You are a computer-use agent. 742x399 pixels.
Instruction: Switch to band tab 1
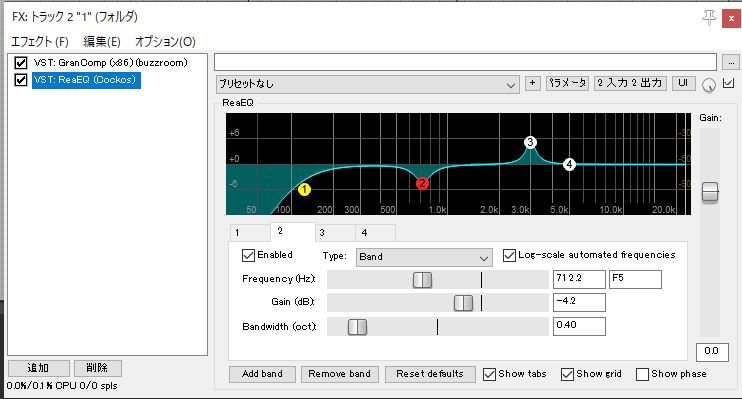249,232
